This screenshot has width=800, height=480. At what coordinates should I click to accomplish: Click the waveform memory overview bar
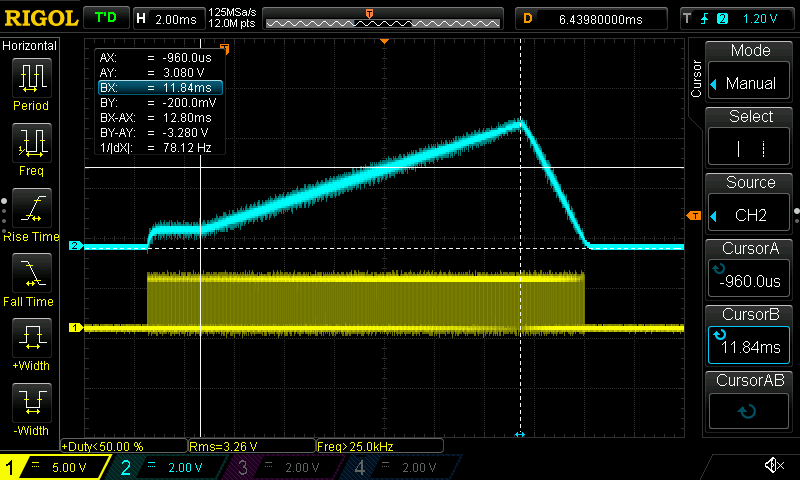coord(383,20)
